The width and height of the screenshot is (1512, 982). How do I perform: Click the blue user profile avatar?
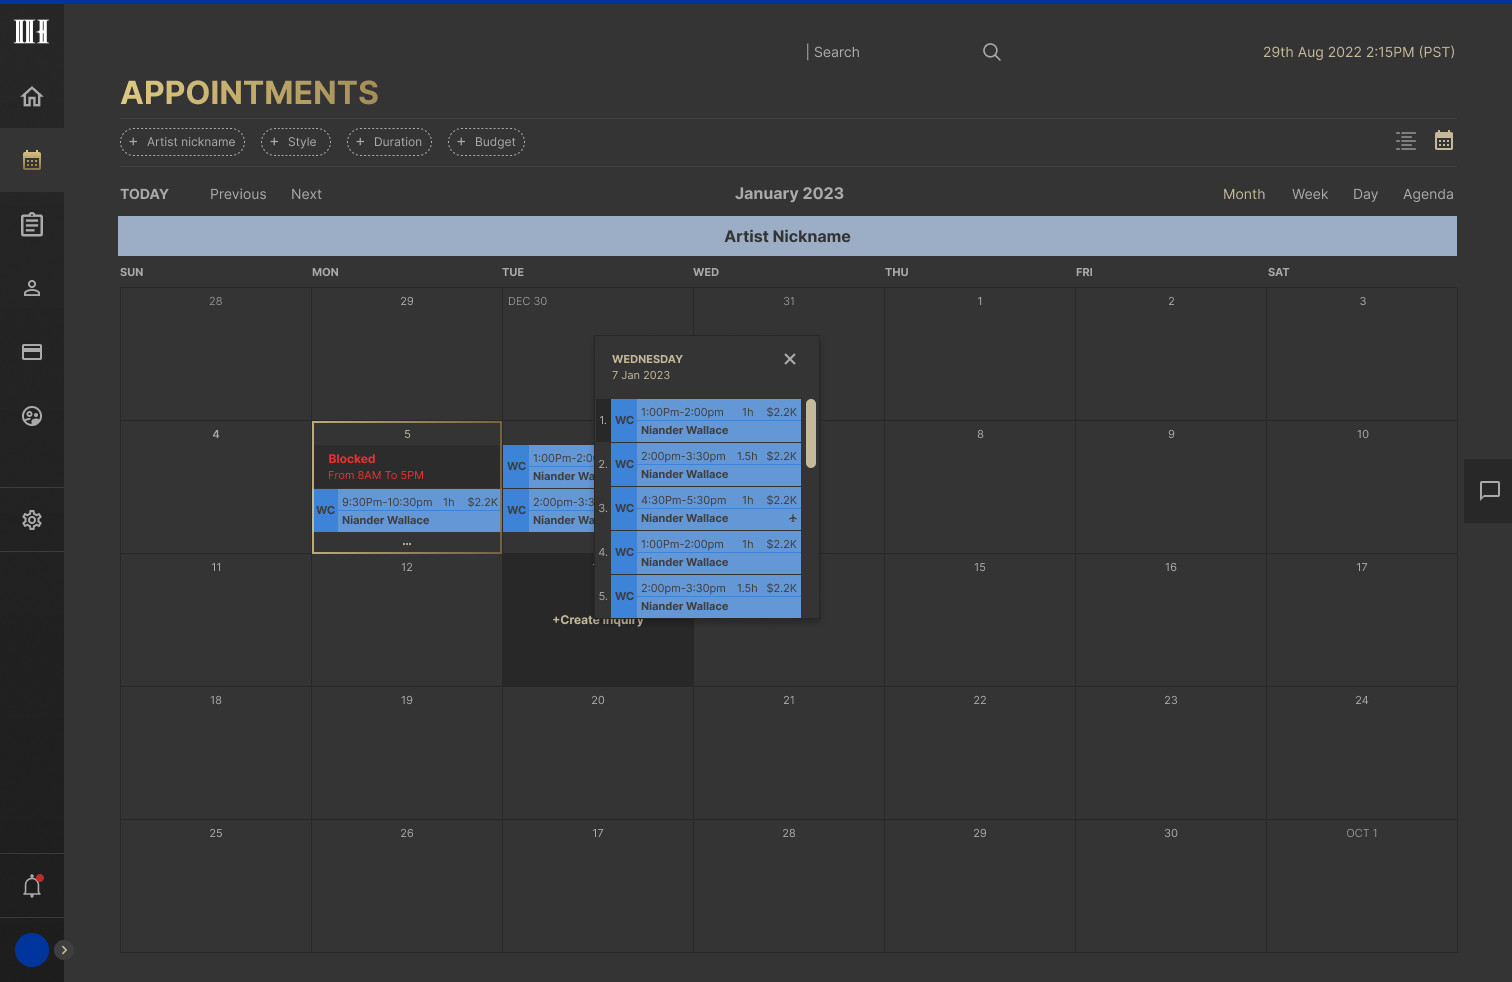coord(32,950)
